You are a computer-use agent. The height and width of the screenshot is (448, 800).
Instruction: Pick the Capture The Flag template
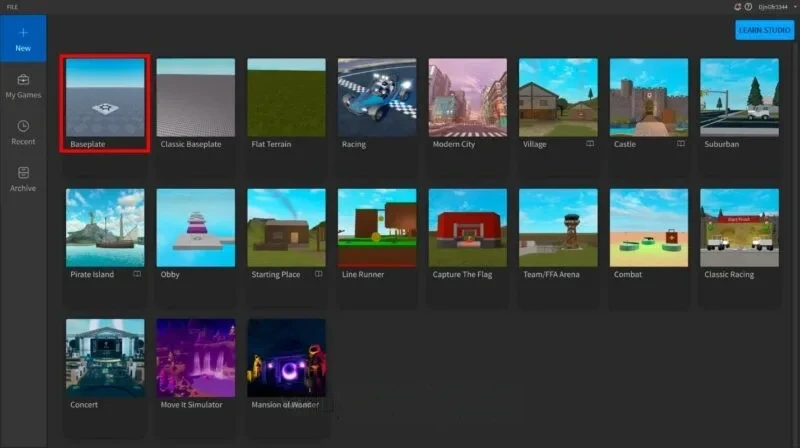pos(468,228)
